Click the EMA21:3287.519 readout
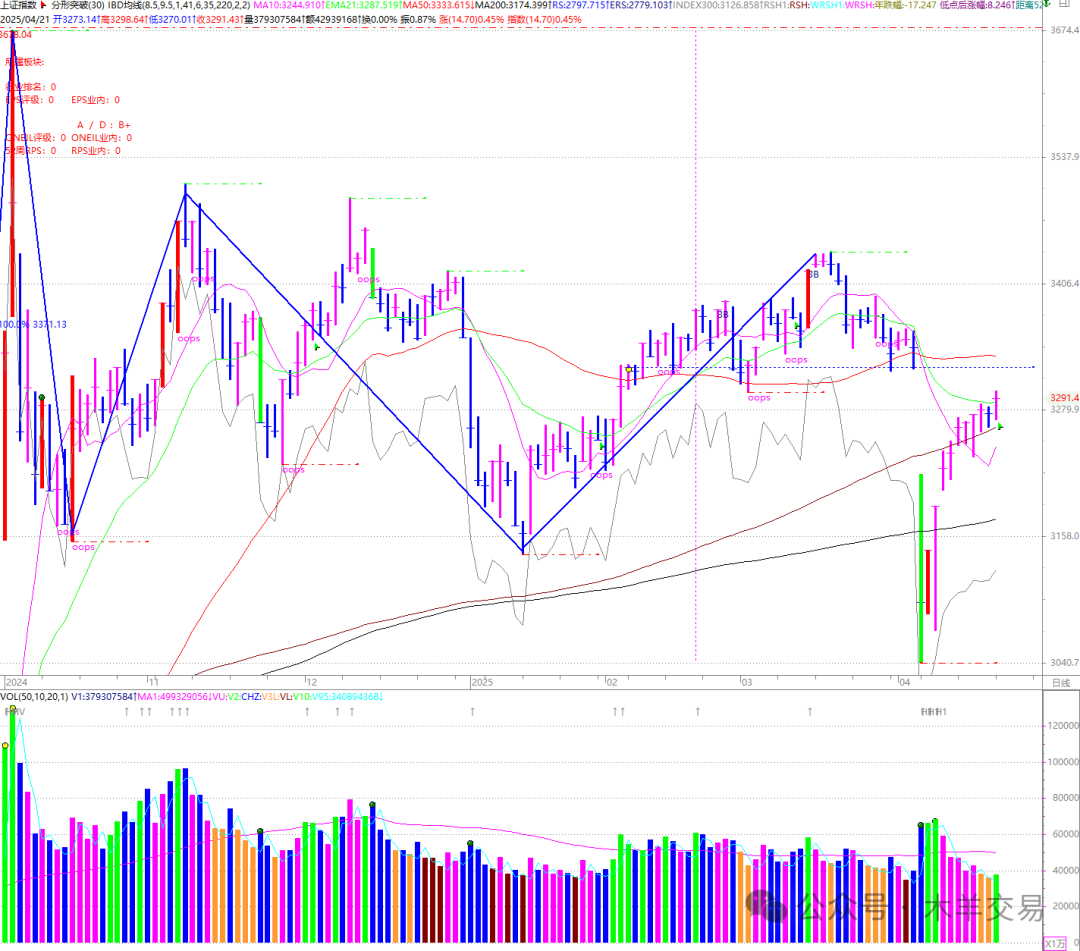This screenshot has width=1080, height=951. (363, 6)
